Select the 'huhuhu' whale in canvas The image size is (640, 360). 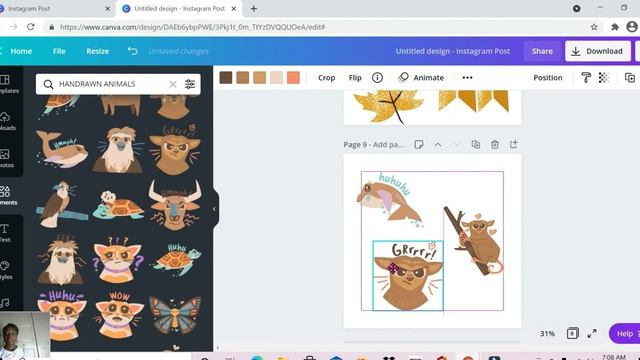tap(390, 199)
